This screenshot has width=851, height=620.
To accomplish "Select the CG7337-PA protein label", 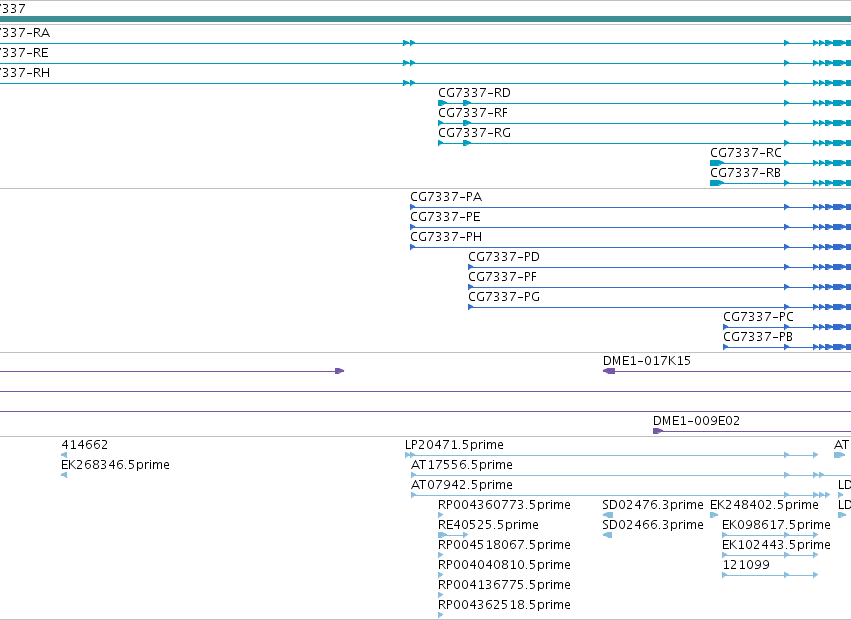I will point(446,197).
